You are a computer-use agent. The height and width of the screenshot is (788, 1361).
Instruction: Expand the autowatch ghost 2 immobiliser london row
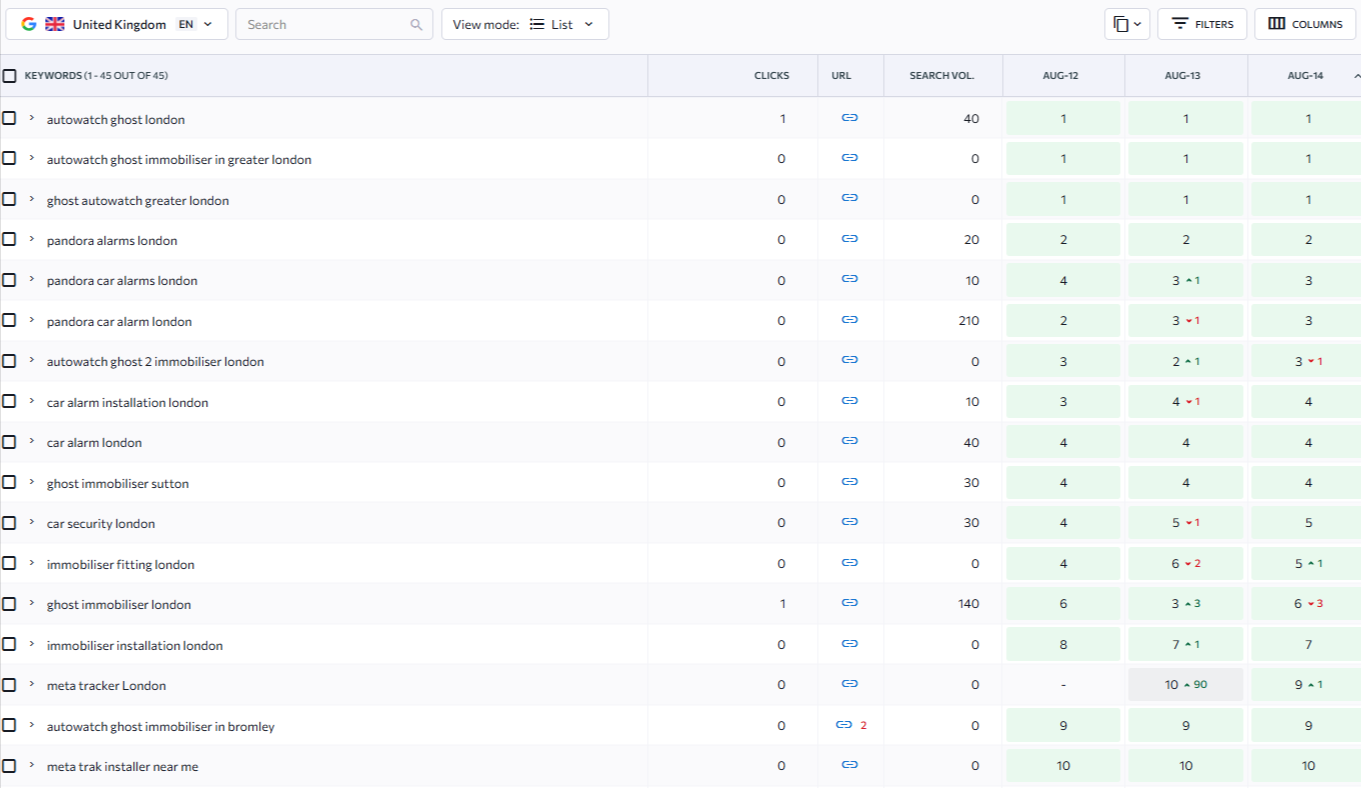[32, 360]
